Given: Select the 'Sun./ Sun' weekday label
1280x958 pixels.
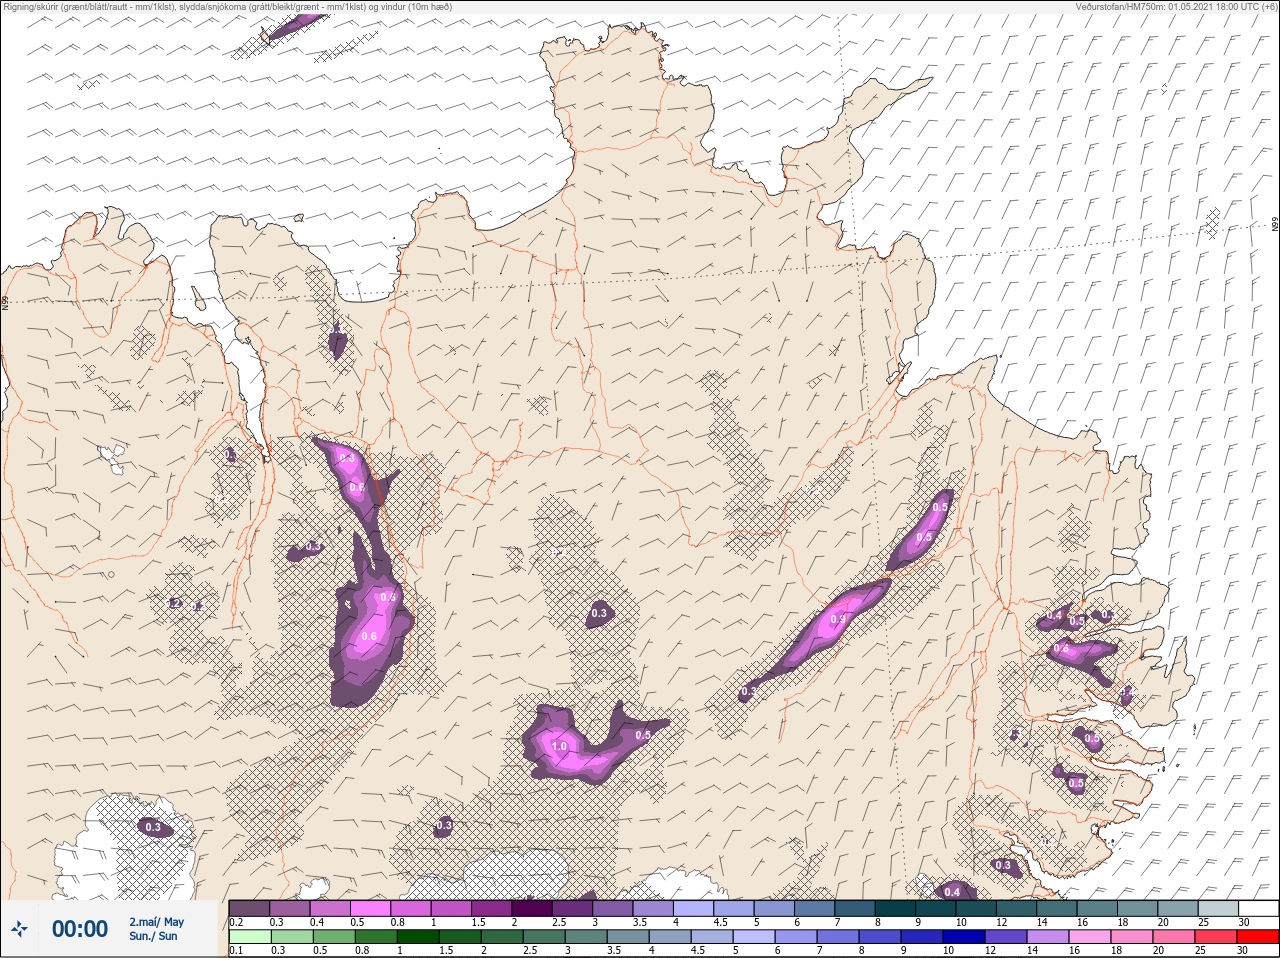Looking at the screenshot, I should click(153, 936).
